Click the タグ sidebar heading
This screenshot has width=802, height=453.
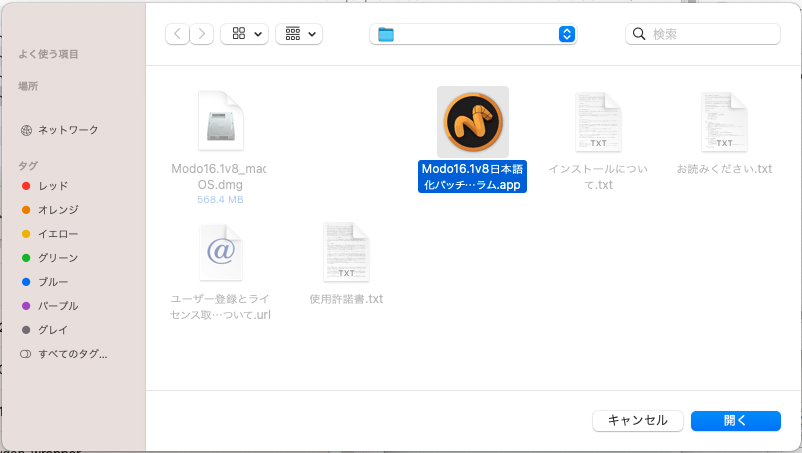click(x=28, y=165)
